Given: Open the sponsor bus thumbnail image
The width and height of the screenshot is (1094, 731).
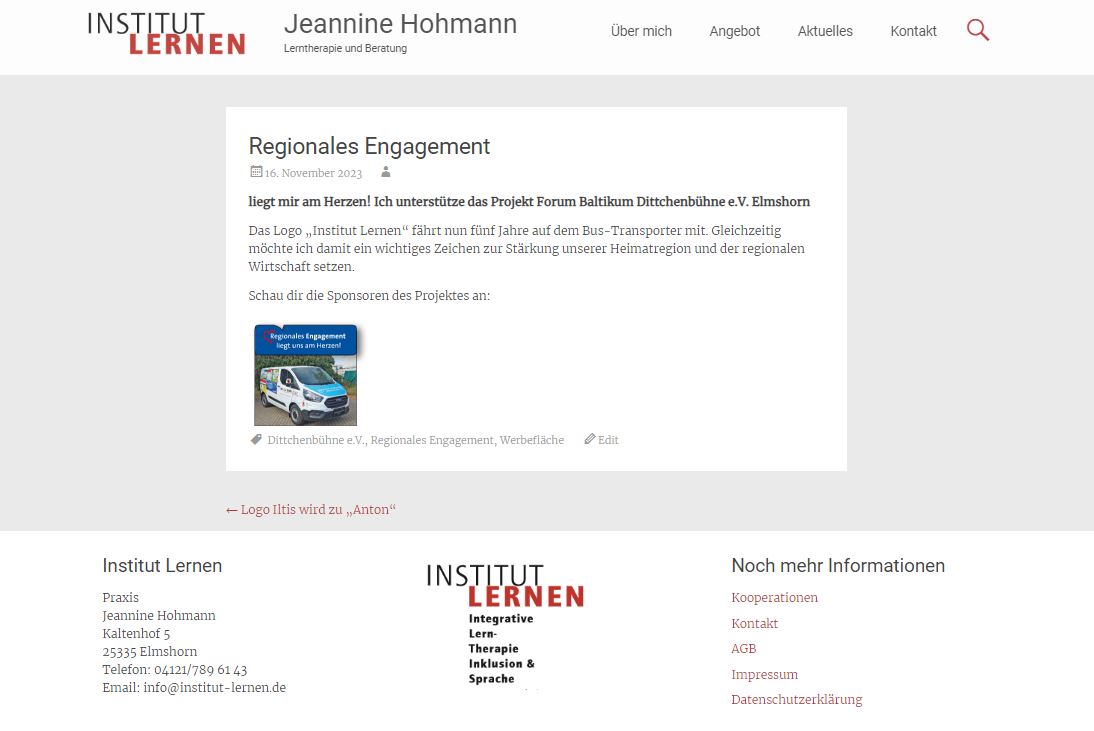Looking at the screenshot, I should coord(306,375).
